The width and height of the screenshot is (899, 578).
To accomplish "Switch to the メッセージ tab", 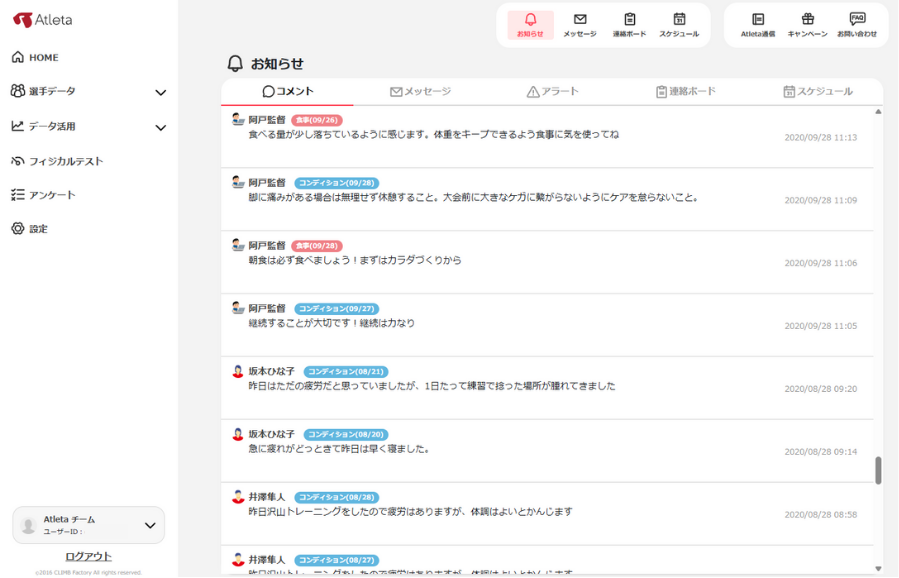I will pos(420,91).
